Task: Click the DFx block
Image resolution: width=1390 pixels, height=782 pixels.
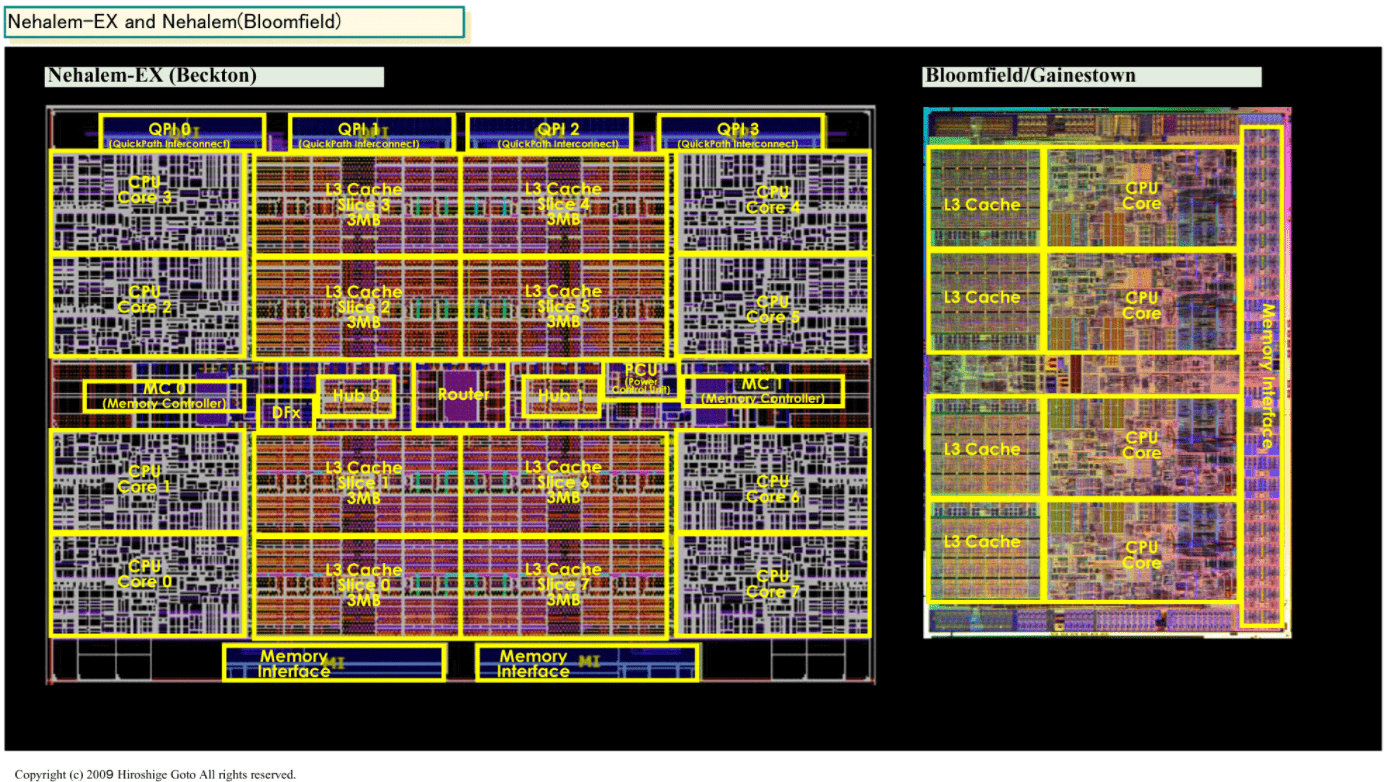Action: [285, 413]
